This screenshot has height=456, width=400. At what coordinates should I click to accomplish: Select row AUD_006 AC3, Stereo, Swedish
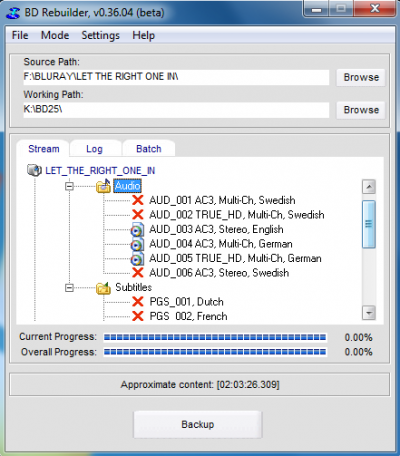pyautogui.click(x=219, y=273)
